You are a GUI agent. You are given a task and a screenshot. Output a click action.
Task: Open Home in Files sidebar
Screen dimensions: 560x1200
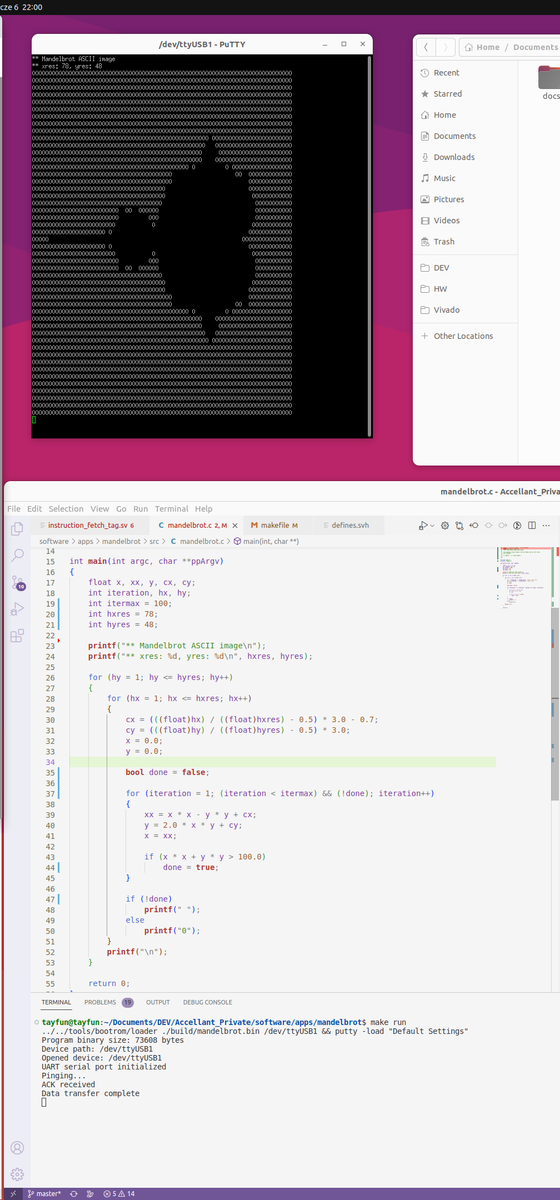(466, 115)
